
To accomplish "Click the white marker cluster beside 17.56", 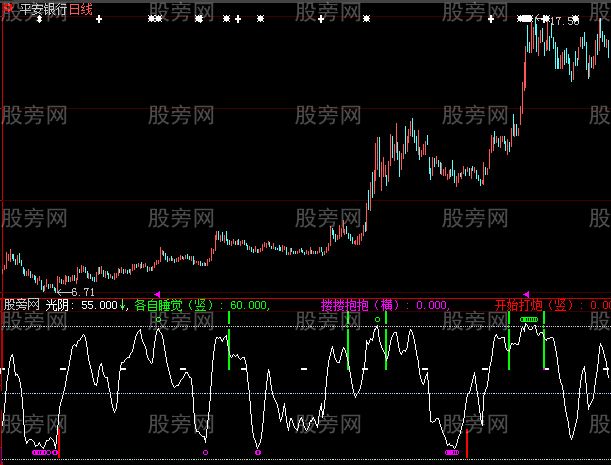I will (527, 19).
